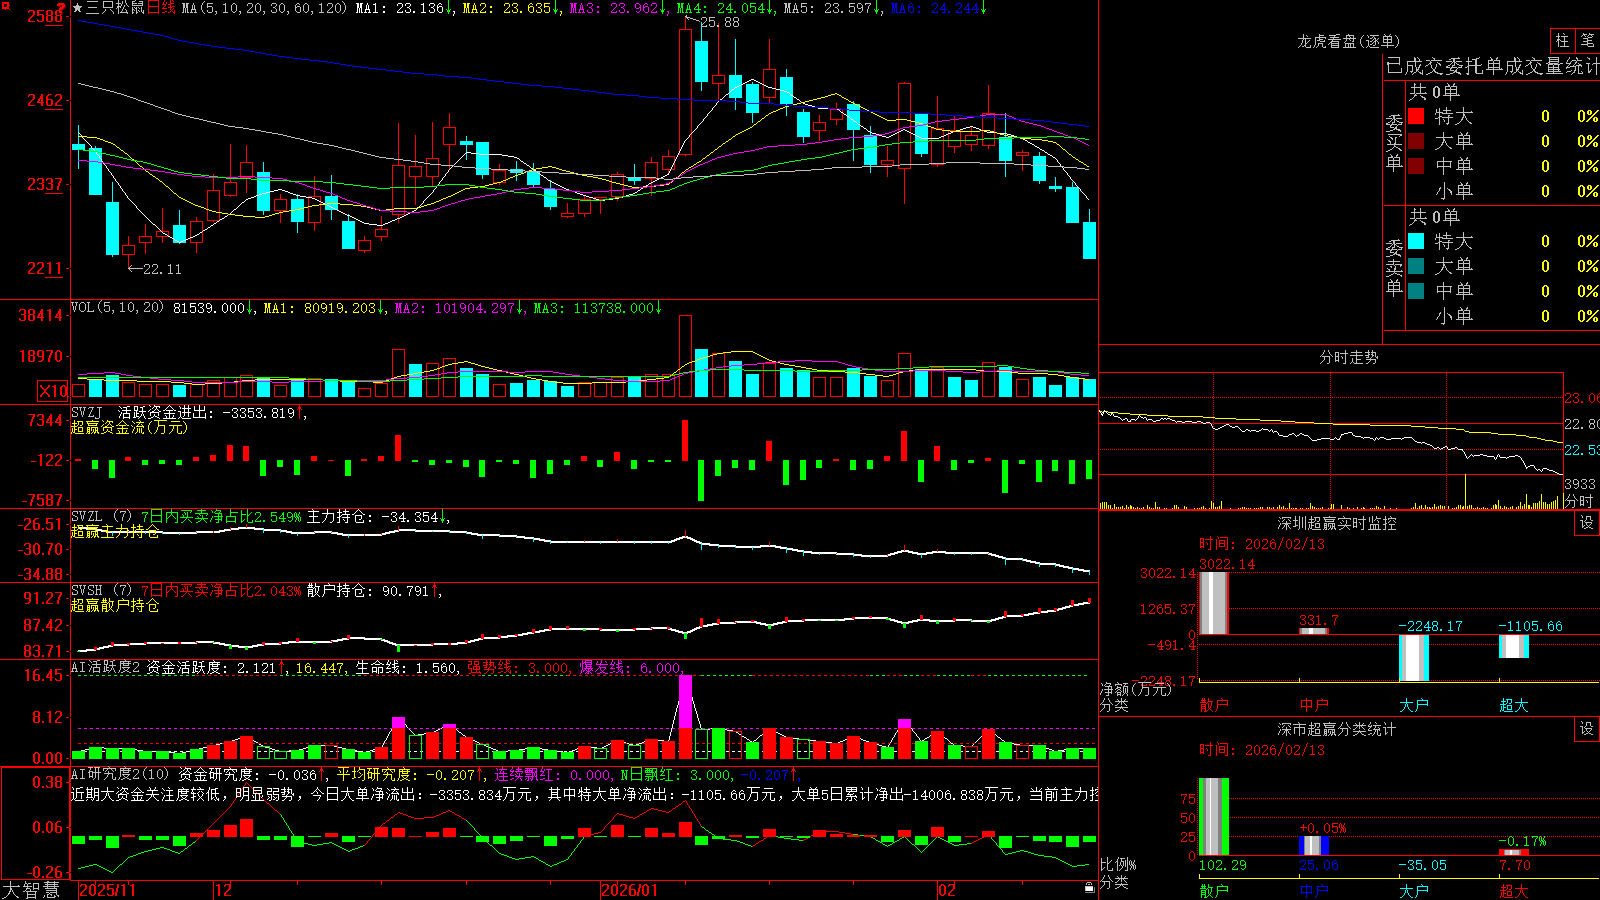Image resolution: width=1600 pixels, height=900 pixels.
Task: Click the 龙虎看盘(逐单) panel title
Action: 1348,41
